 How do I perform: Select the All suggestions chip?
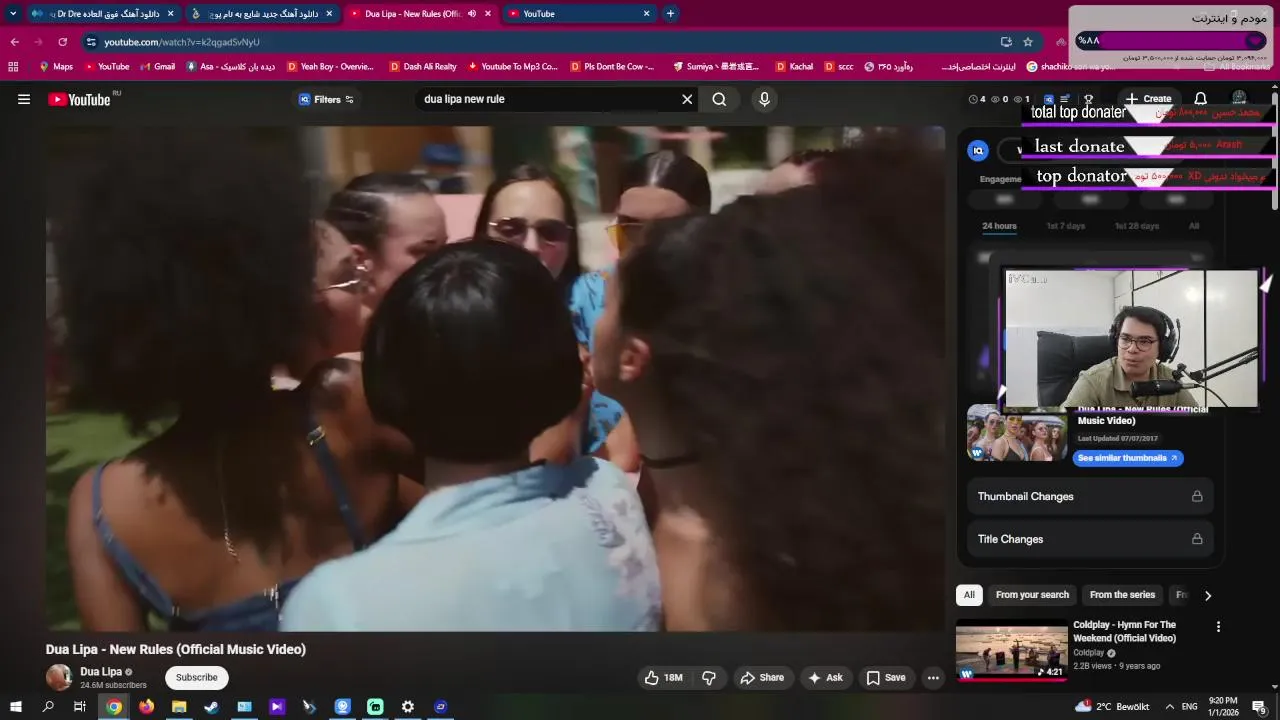tap(969, 595)
